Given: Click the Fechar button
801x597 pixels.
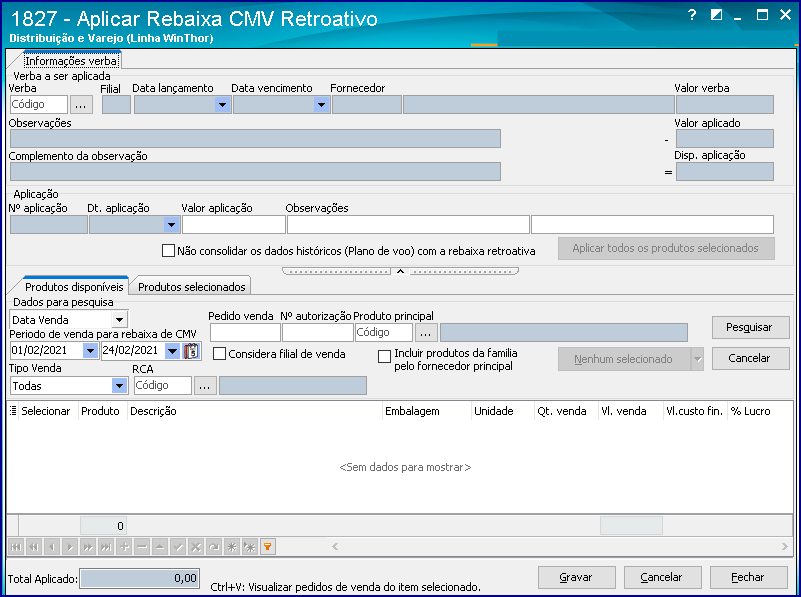Looking at the screenshot, I should pyautogui.click(x=748, y=578).
